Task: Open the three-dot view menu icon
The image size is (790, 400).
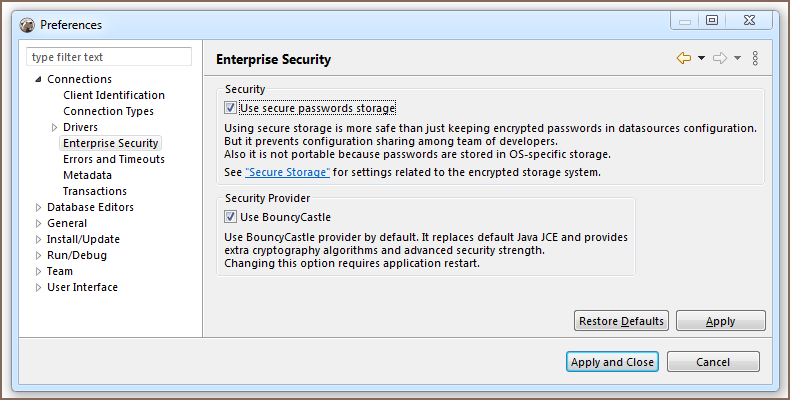Action: (755, 59)
